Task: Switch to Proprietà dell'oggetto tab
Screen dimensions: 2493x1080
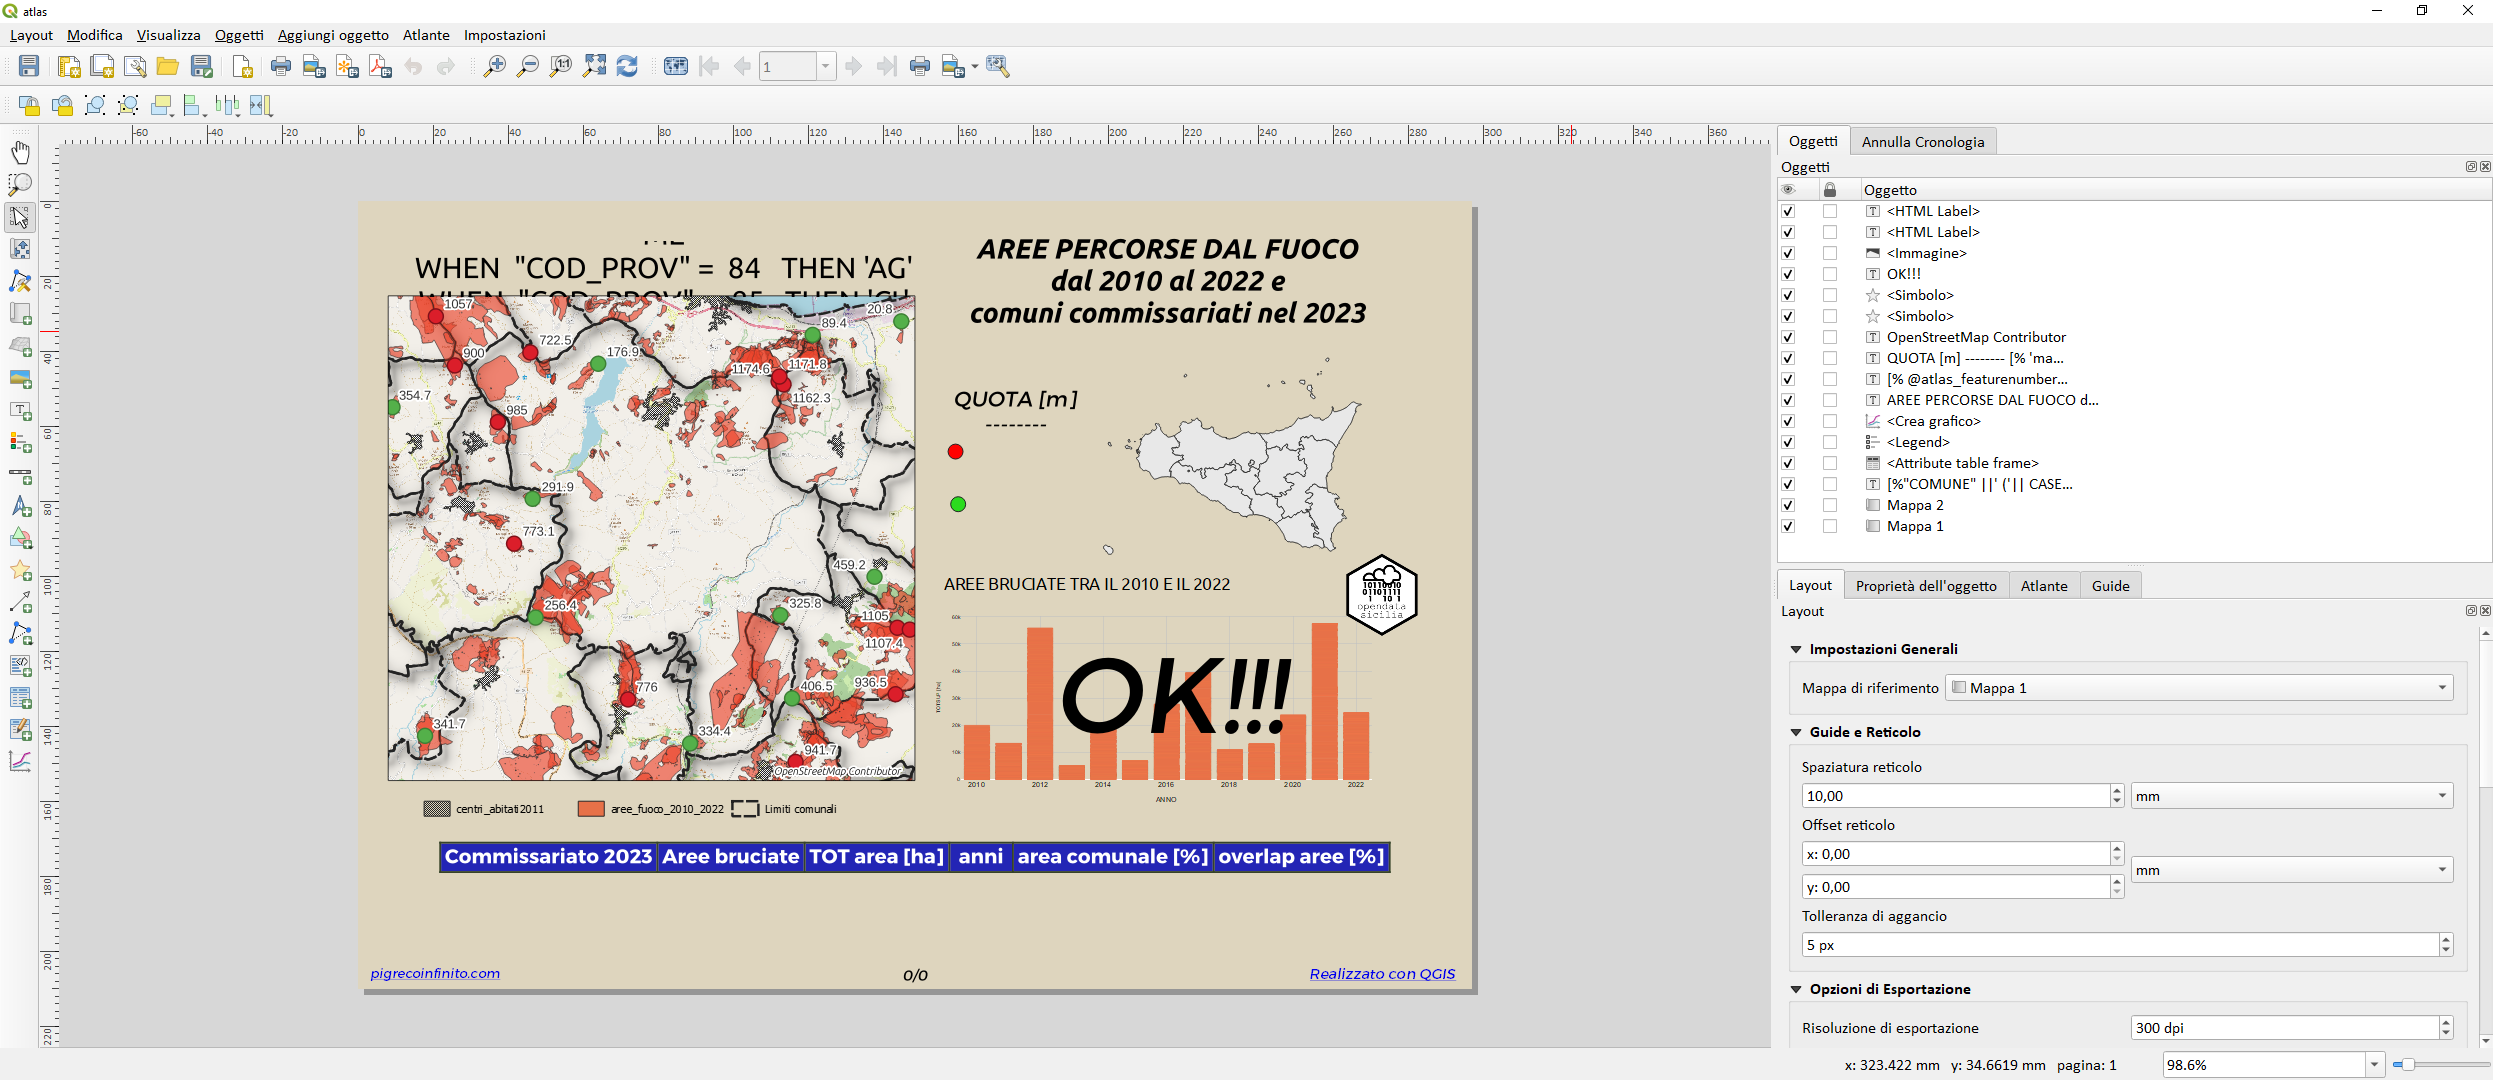Action: pos(1925,586)
